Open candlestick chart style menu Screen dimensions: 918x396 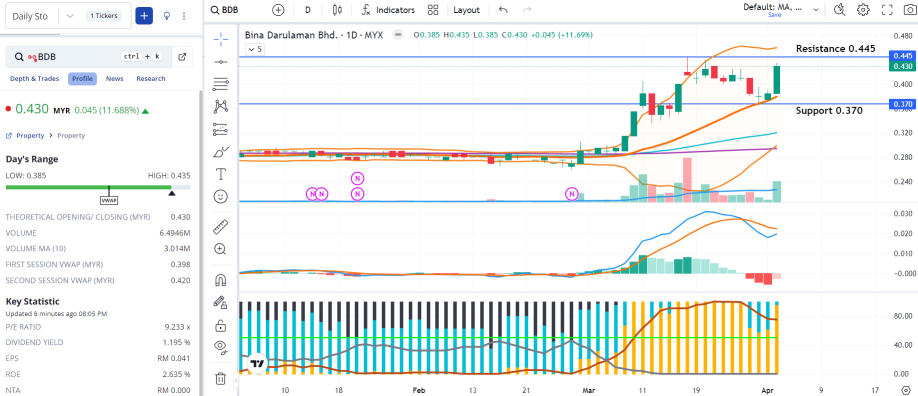pyautogui.click(x=336, y=10)
